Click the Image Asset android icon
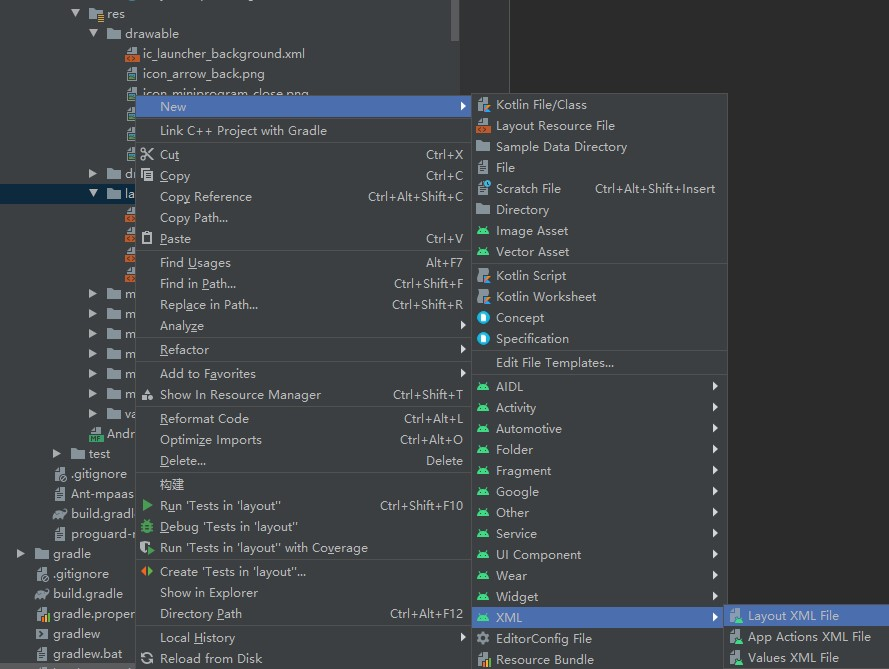Image resolution: width=889 pixels, height=669 pixels. pos(483,231)
